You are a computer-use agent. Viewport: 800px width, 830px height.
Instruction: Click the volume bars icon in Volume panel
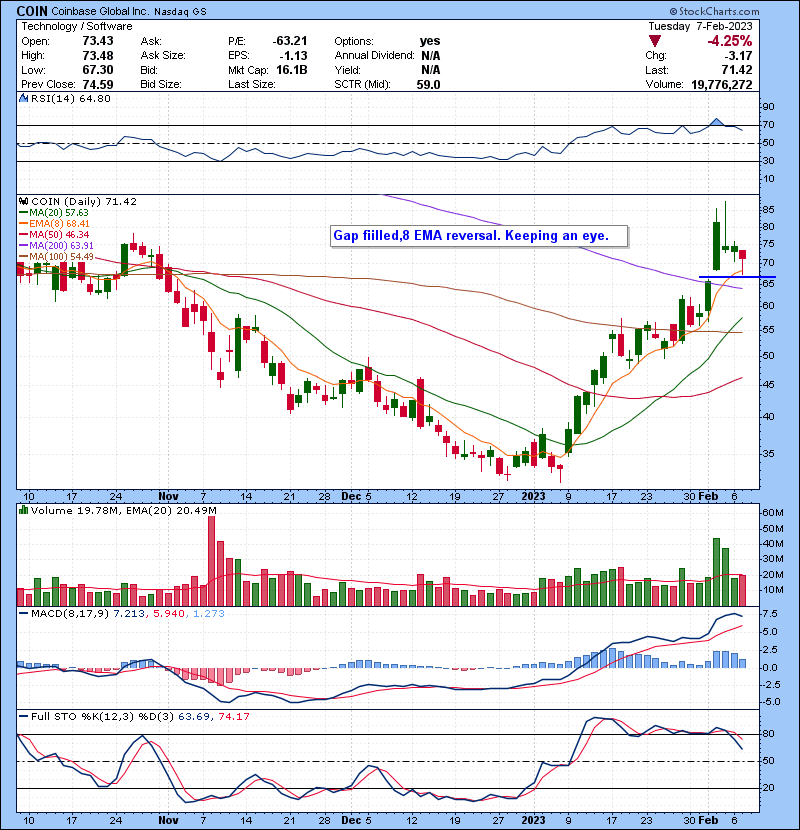point(23,510)
